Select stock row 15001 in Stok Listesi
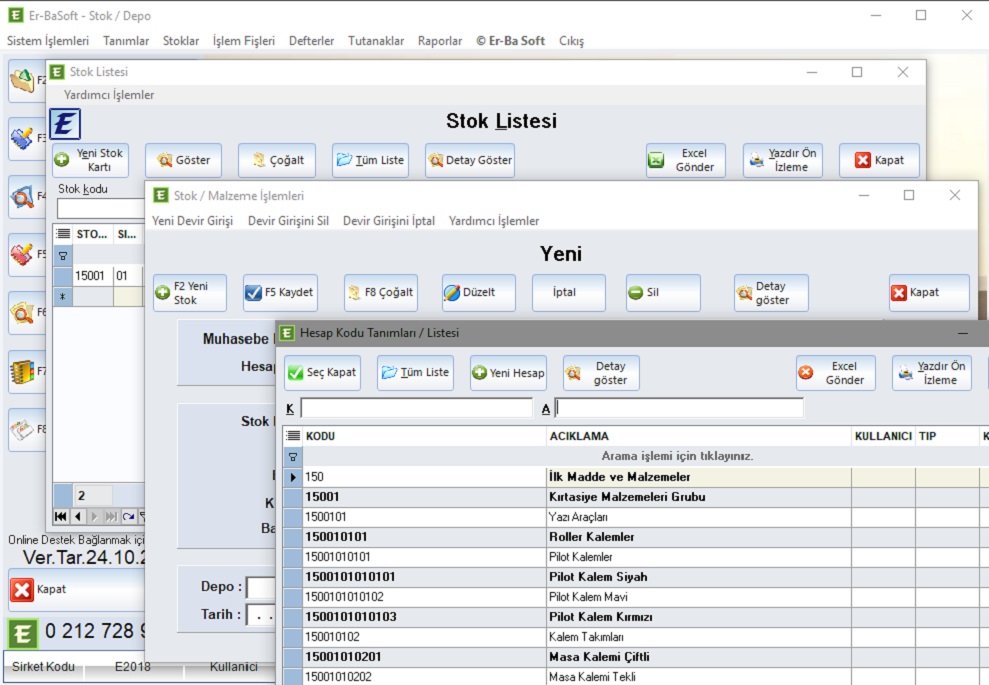The height and width of the screenshot is (685, 989). click(x=100, y=276)
